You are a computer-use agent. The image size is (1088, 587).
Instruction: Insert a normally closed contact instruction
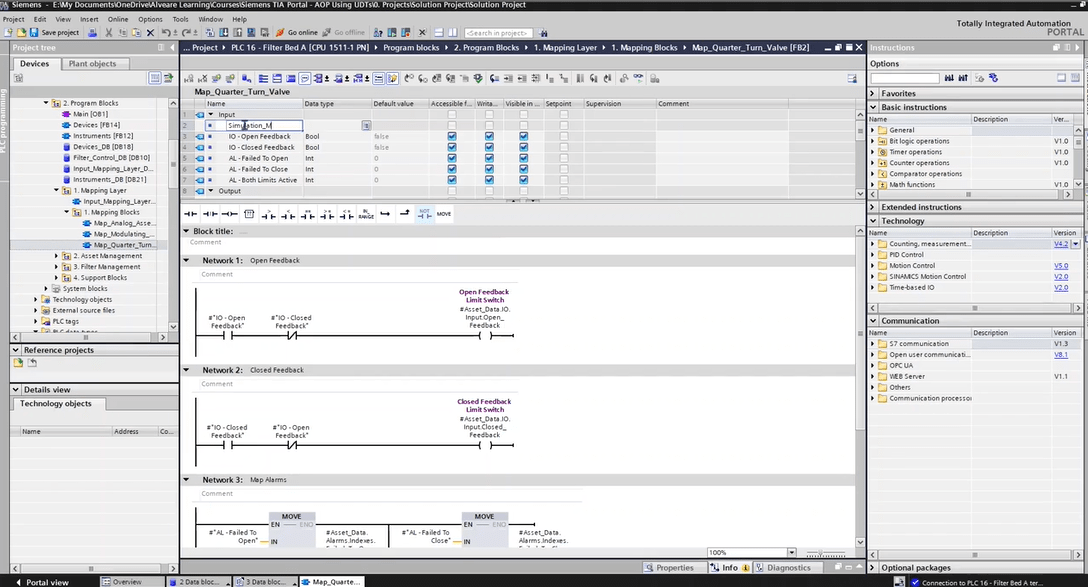(210, 214)
